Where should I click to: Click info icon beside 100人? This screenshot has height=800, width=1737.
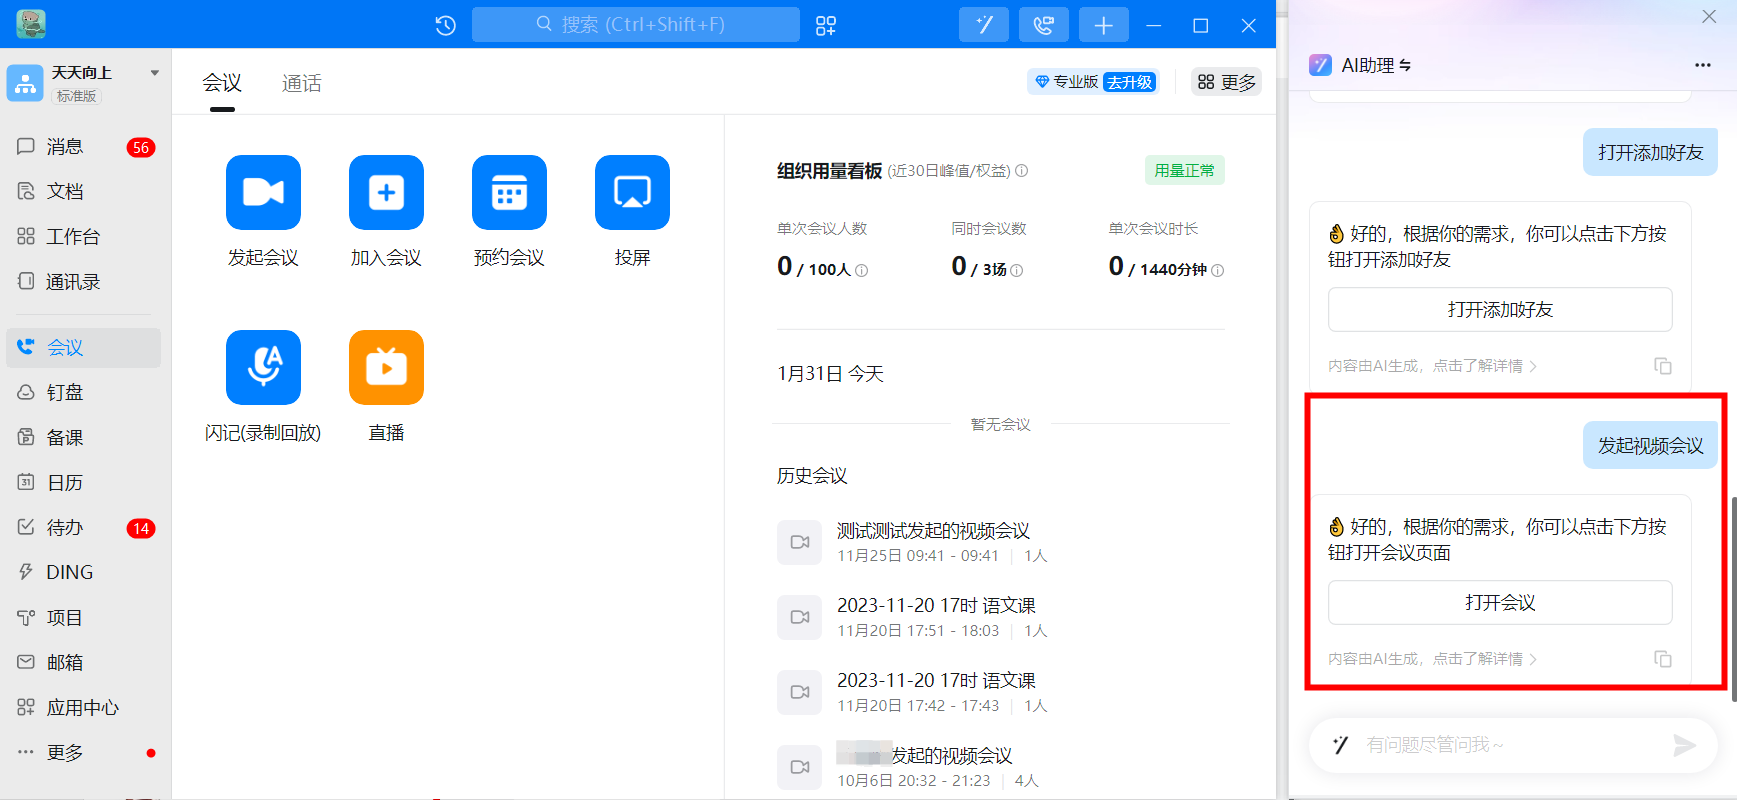tap(861, 270)
